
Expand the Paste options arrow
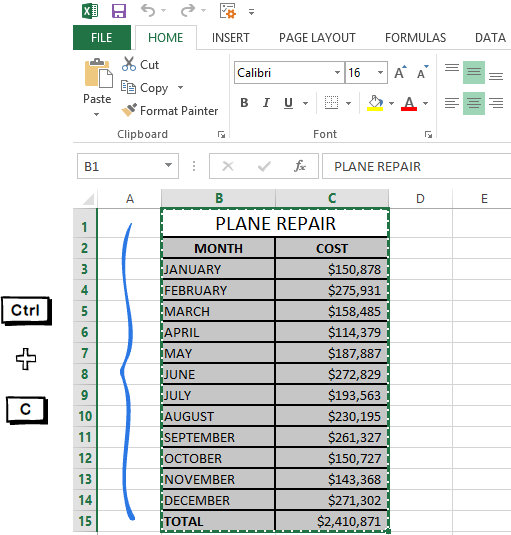(x=97, y=114)
